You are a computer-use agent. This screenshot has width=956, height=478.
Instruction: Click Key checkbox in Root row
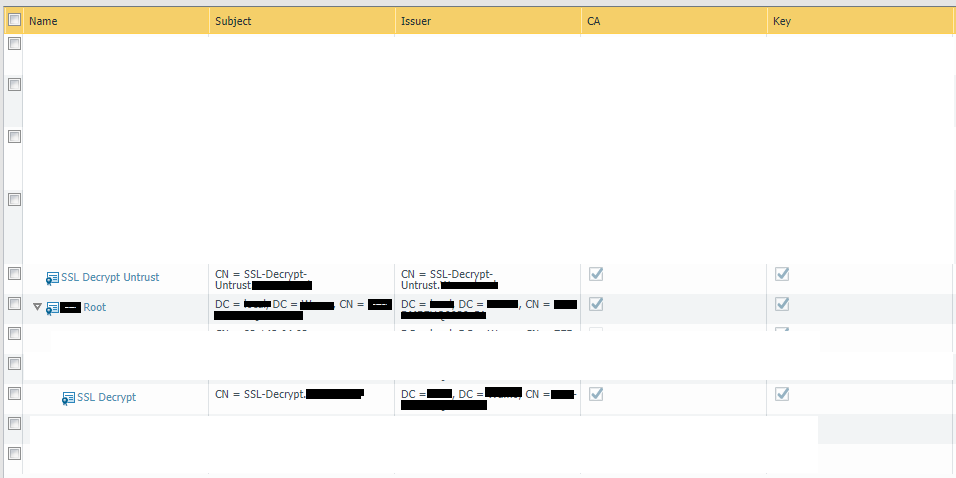coord(782,304)
